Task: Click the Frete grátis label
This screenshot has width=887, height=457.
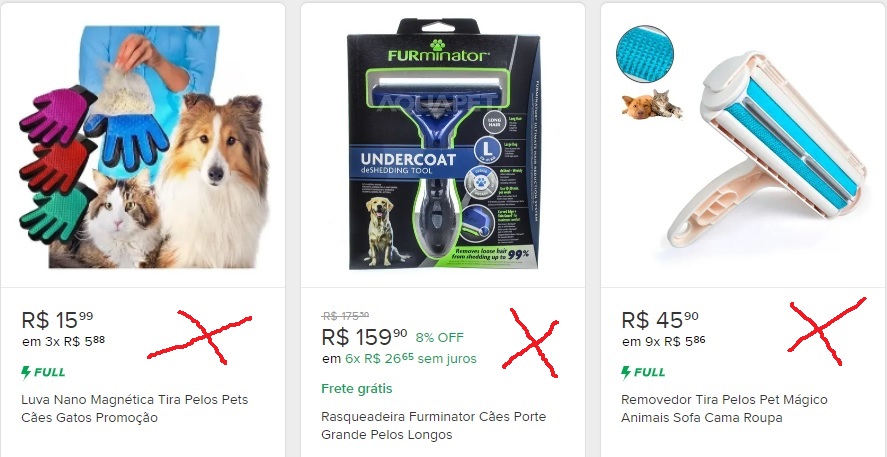Action: [x=356, y=389]
